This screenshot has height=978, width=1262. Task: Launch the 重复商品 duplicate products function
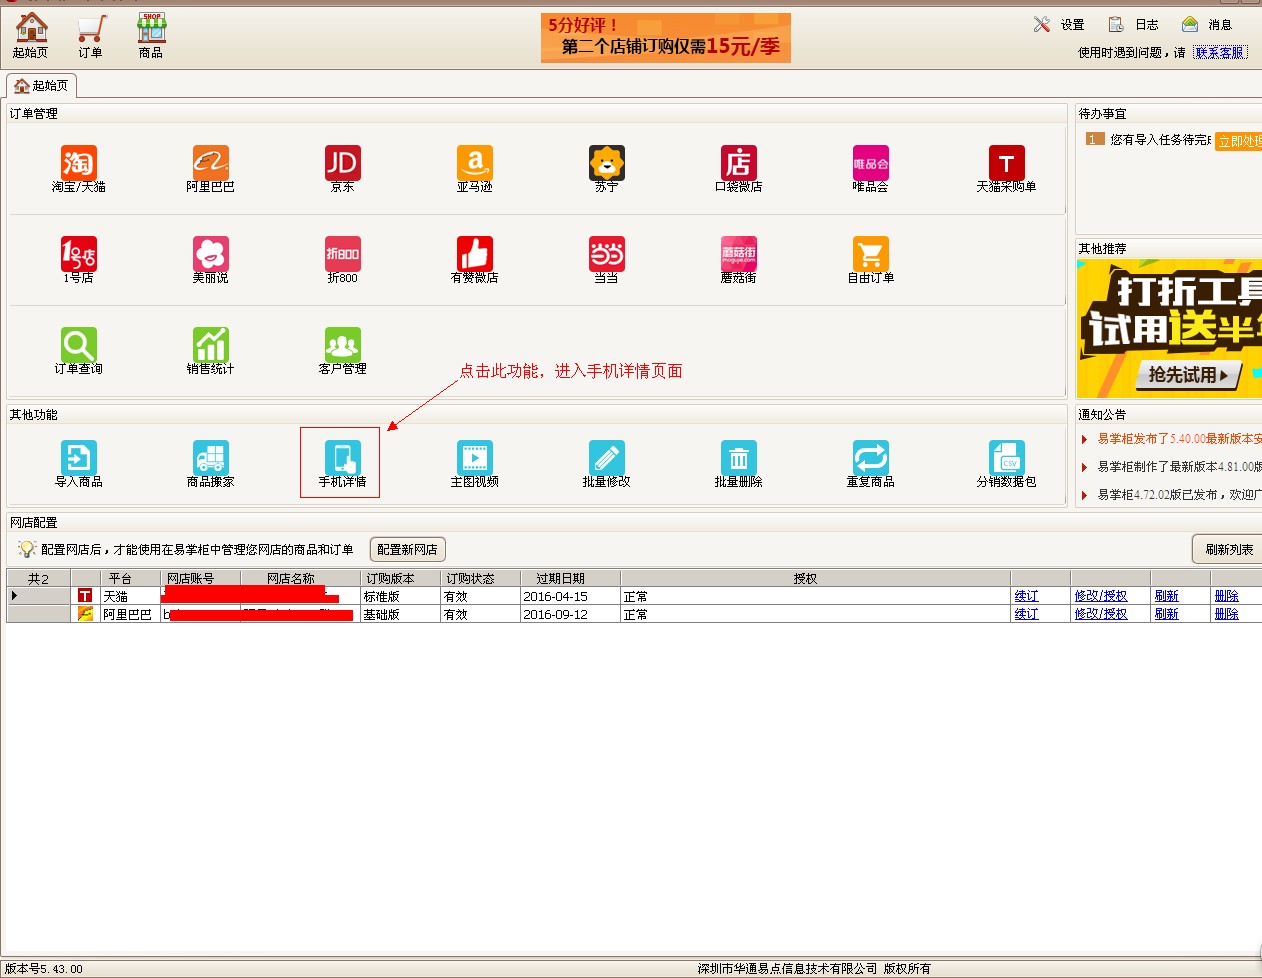871,464
